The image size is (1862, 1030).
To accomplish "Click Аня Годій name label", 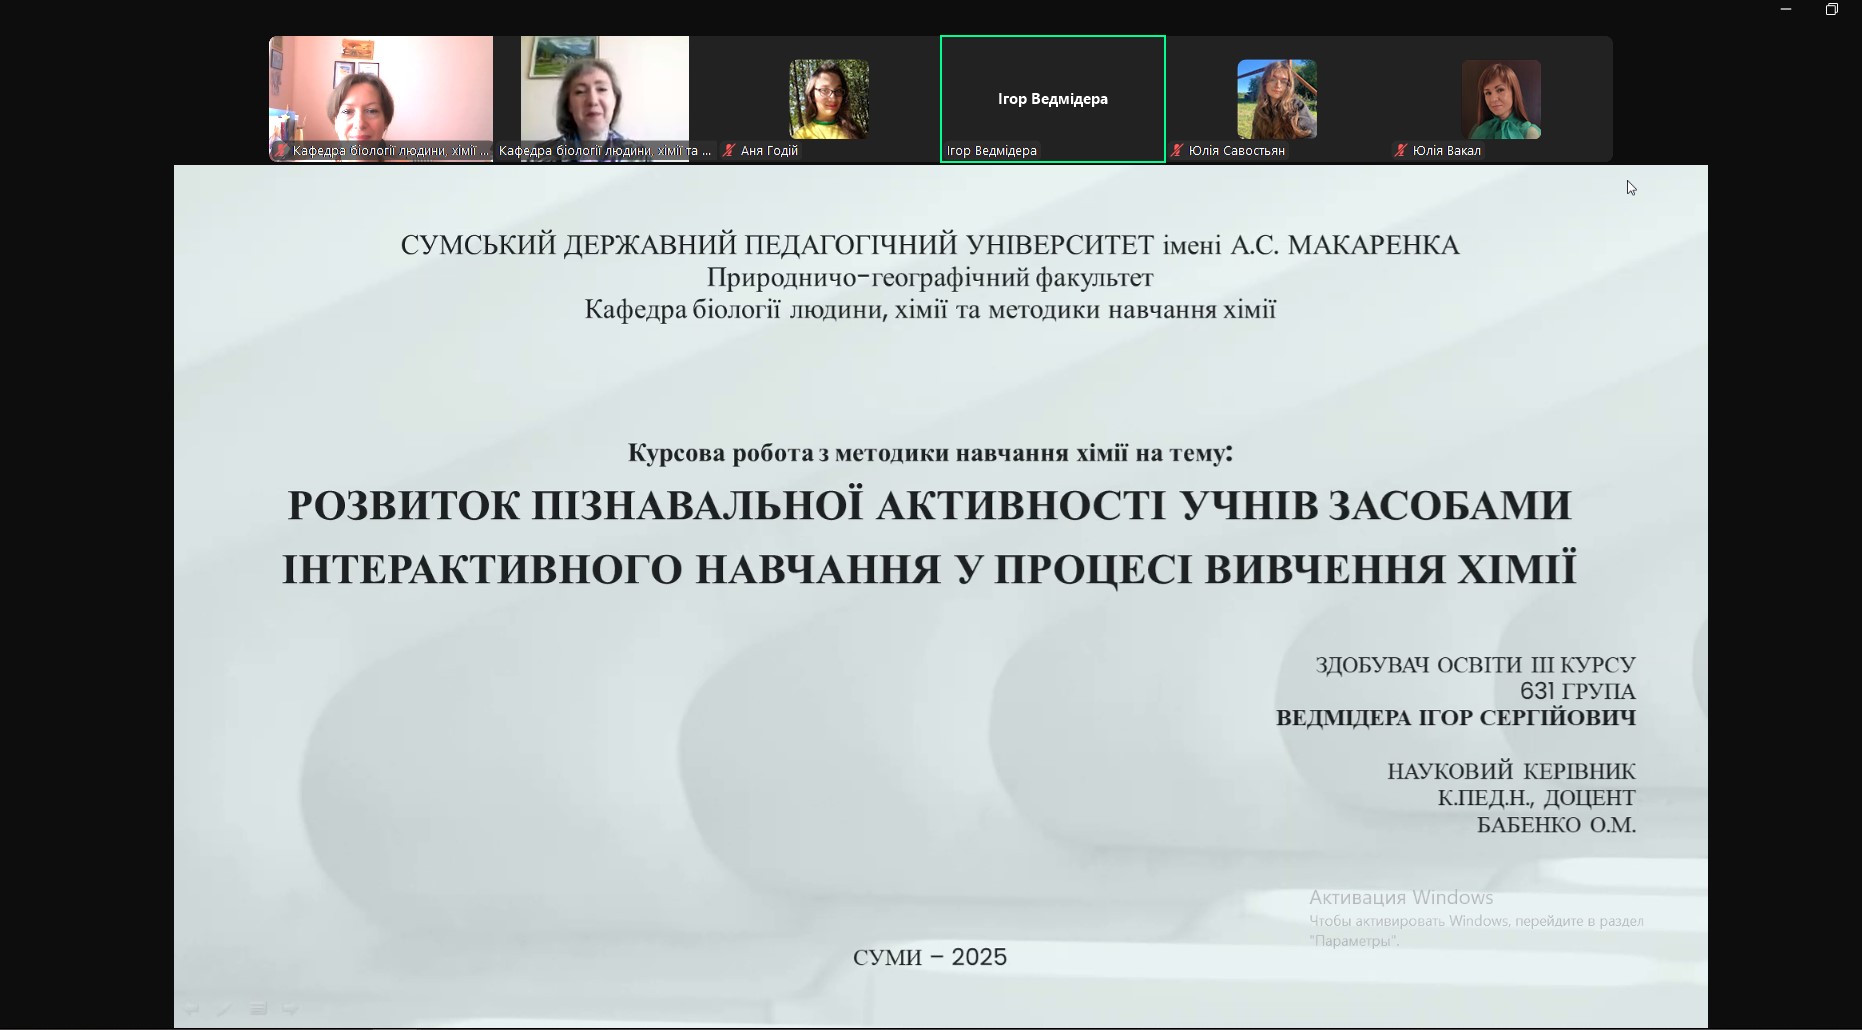I will pos(769,151).
